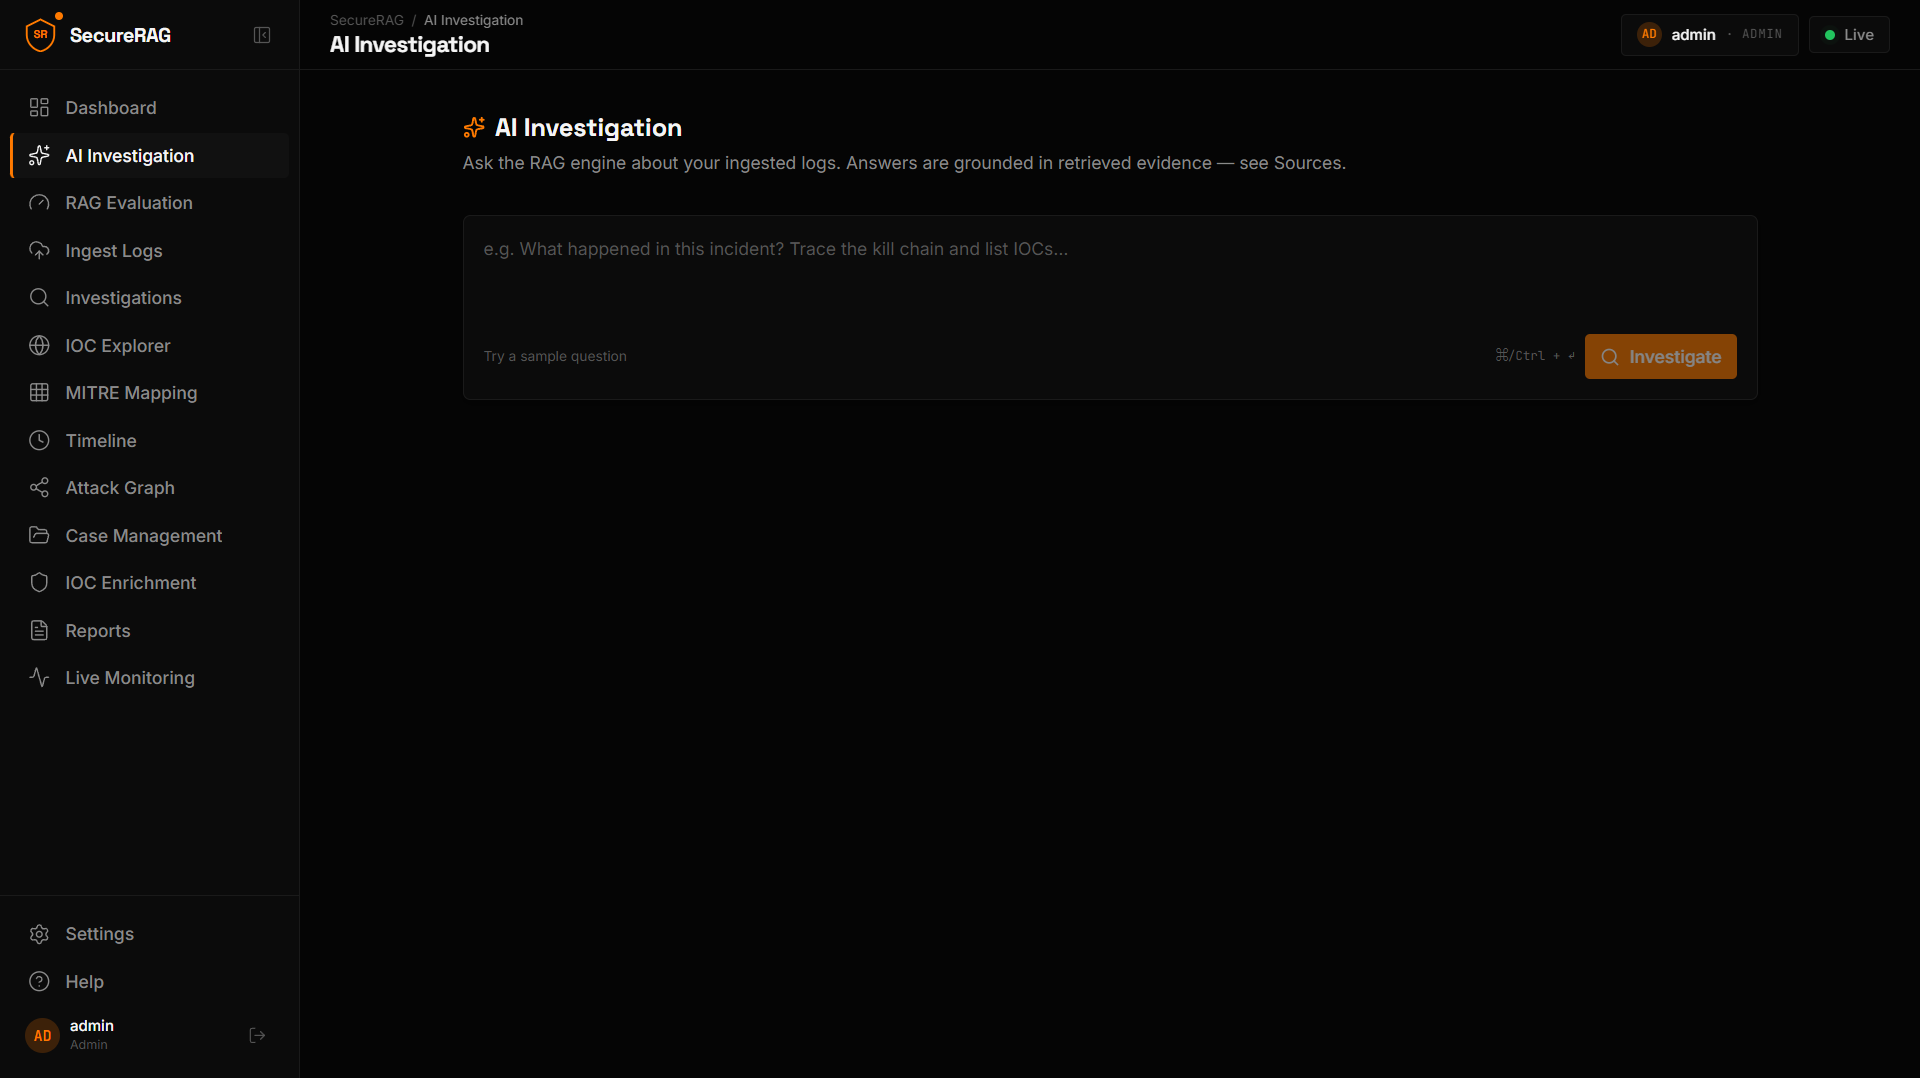This screenshot has width=1920, height=1078.
Task: Click the AI Investigation breadcrumb
Action: coord(473,20)
